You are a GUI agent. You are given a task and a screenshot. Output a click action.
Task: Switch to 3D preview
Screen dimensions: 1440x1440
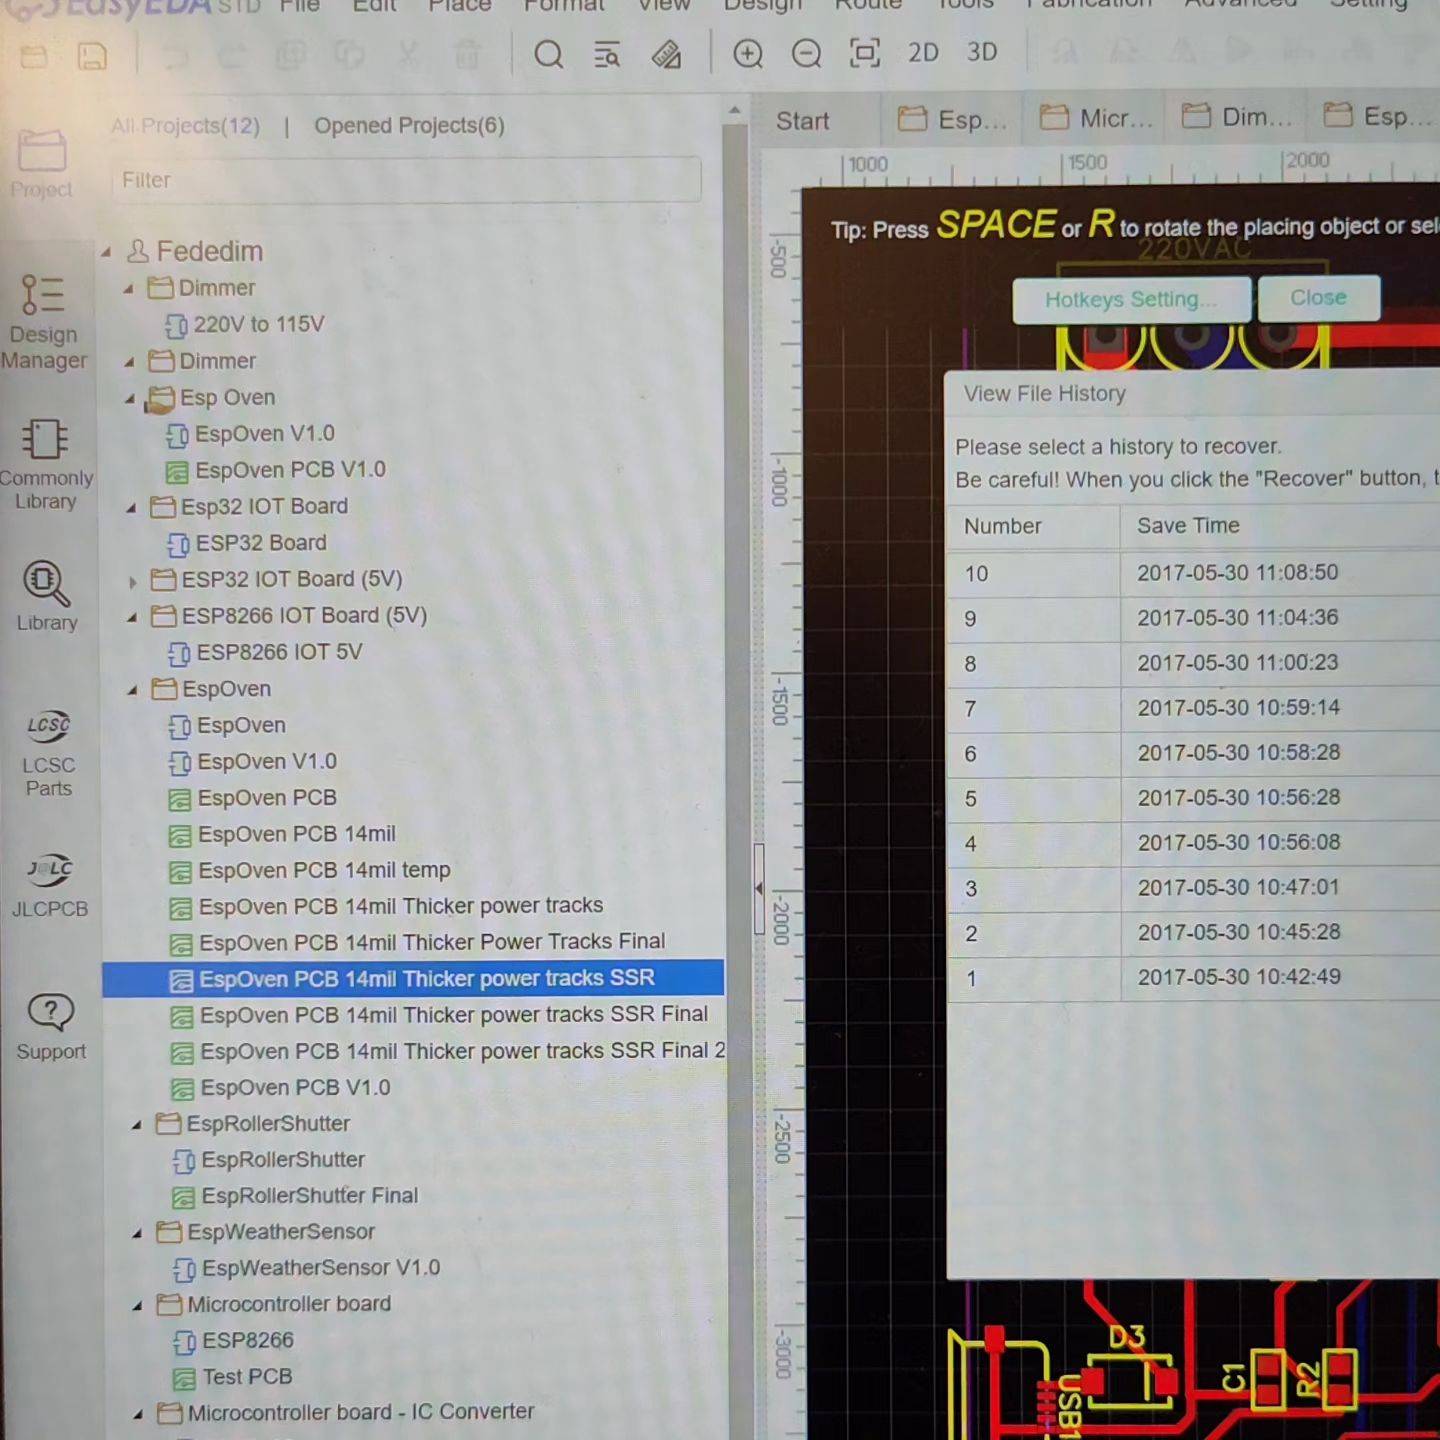982,52
